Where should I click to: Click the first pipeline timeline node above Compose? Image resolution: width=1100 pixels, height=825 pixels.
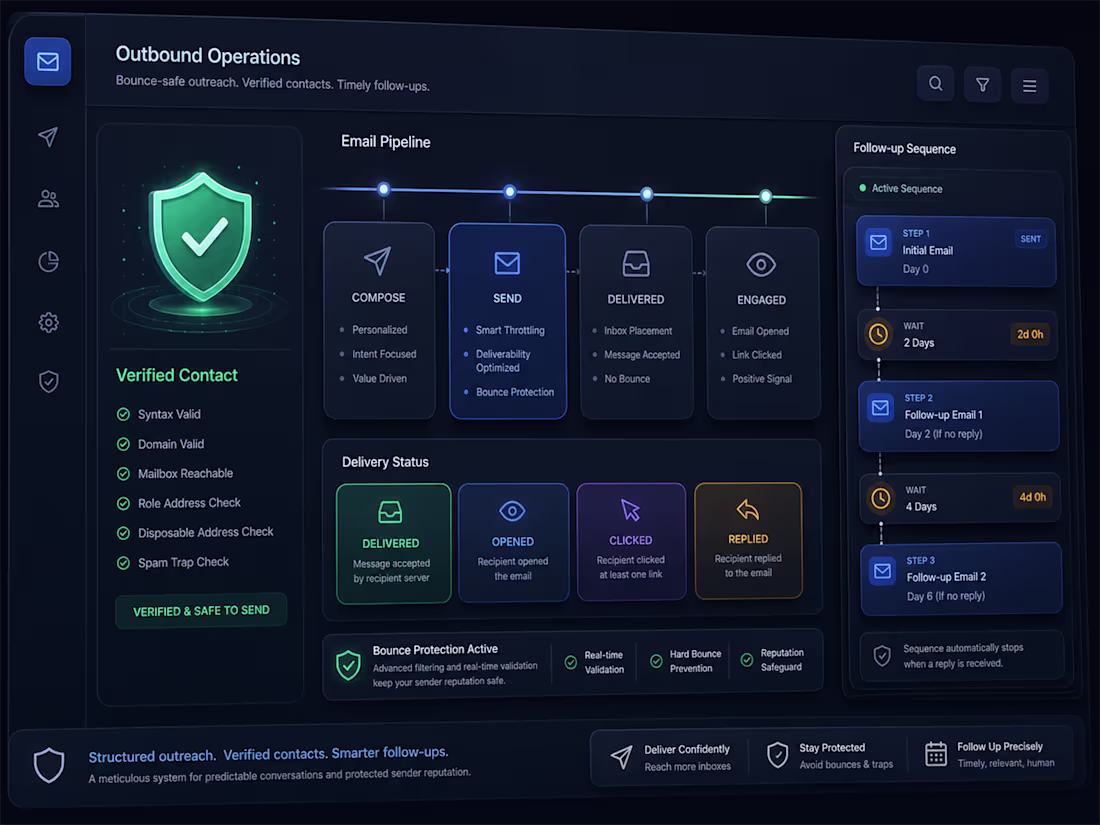pyautogui.click(x=383, y=189)
